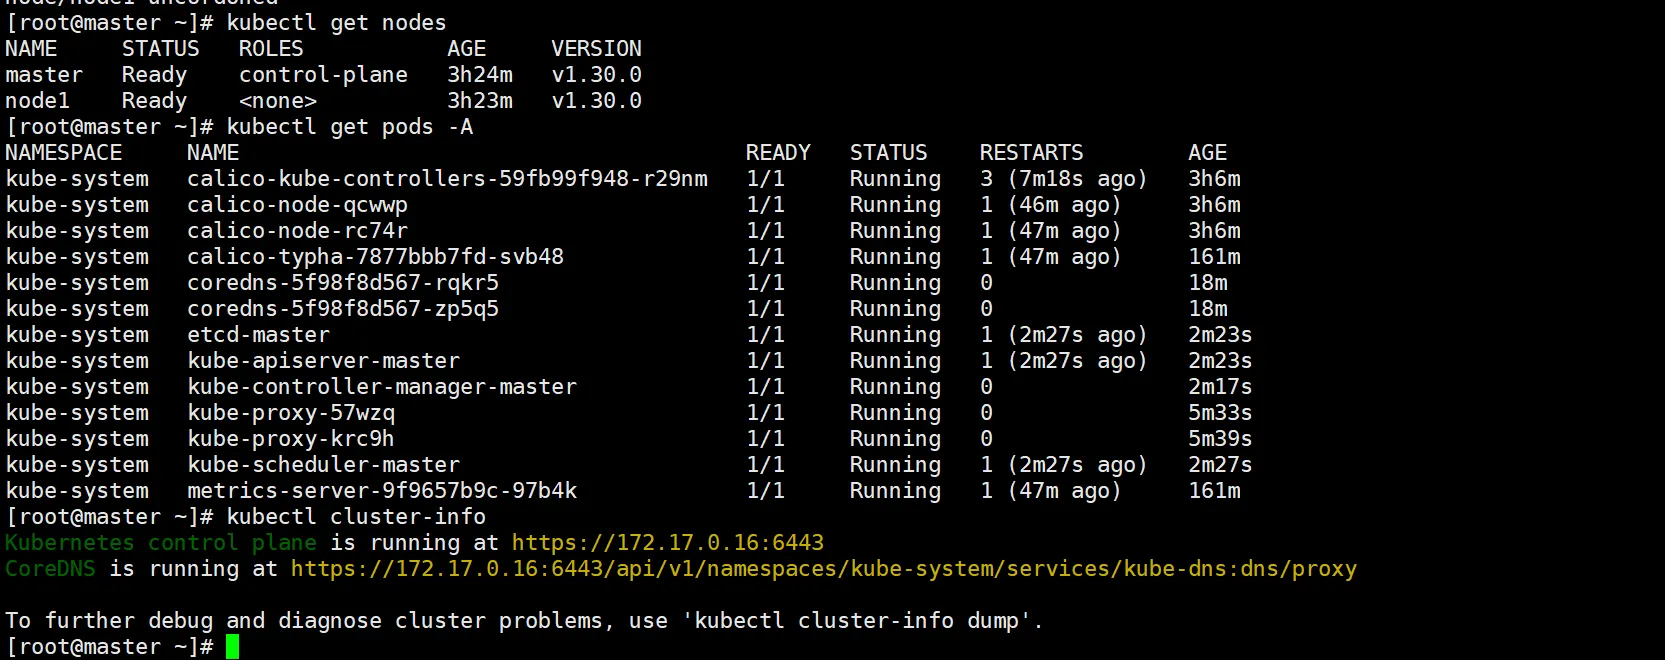Viewport: 1665px width, 660px height.
Task: Click age '5m39s' of kube-proxy-krc9h
Action: (x=1220, y=439)
